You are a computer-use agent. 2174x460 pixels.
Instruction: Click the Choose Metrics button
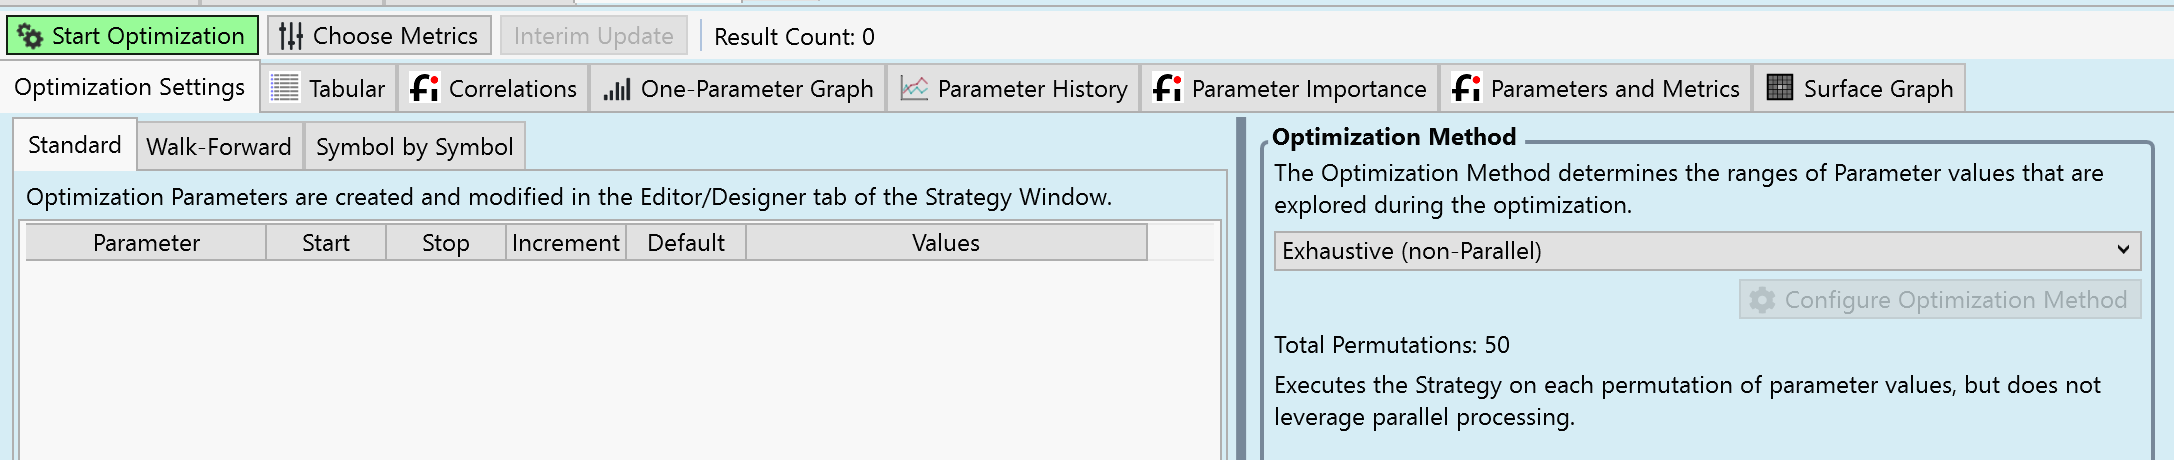379,36
